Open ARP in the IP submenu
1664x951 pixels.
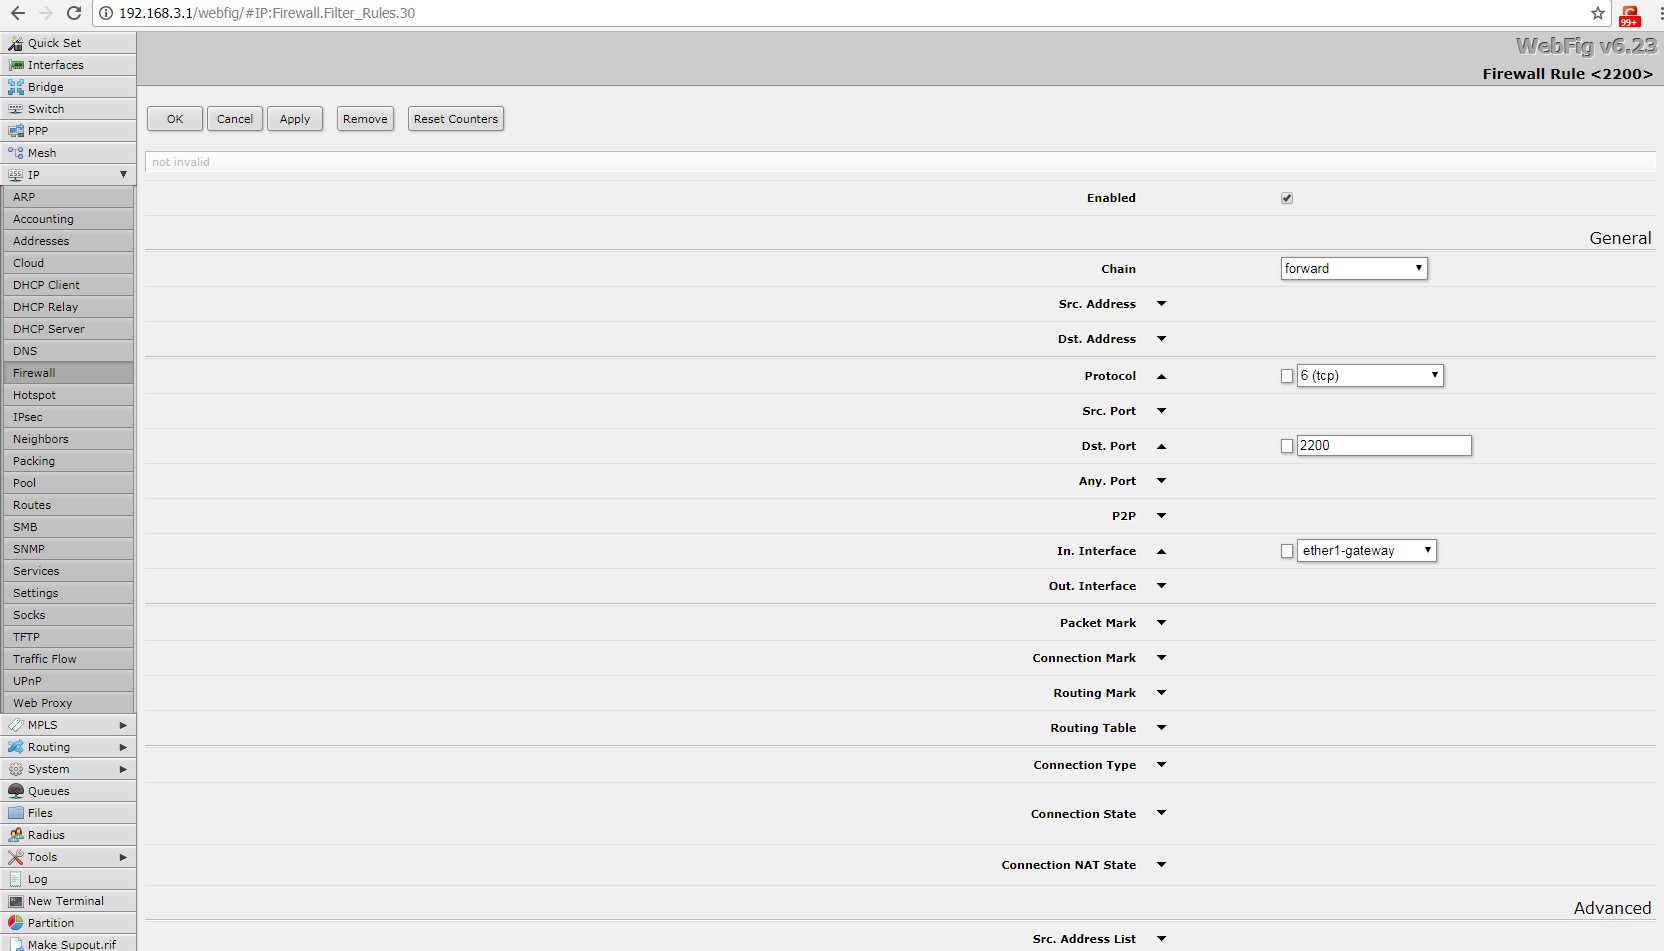click(68, 197)
